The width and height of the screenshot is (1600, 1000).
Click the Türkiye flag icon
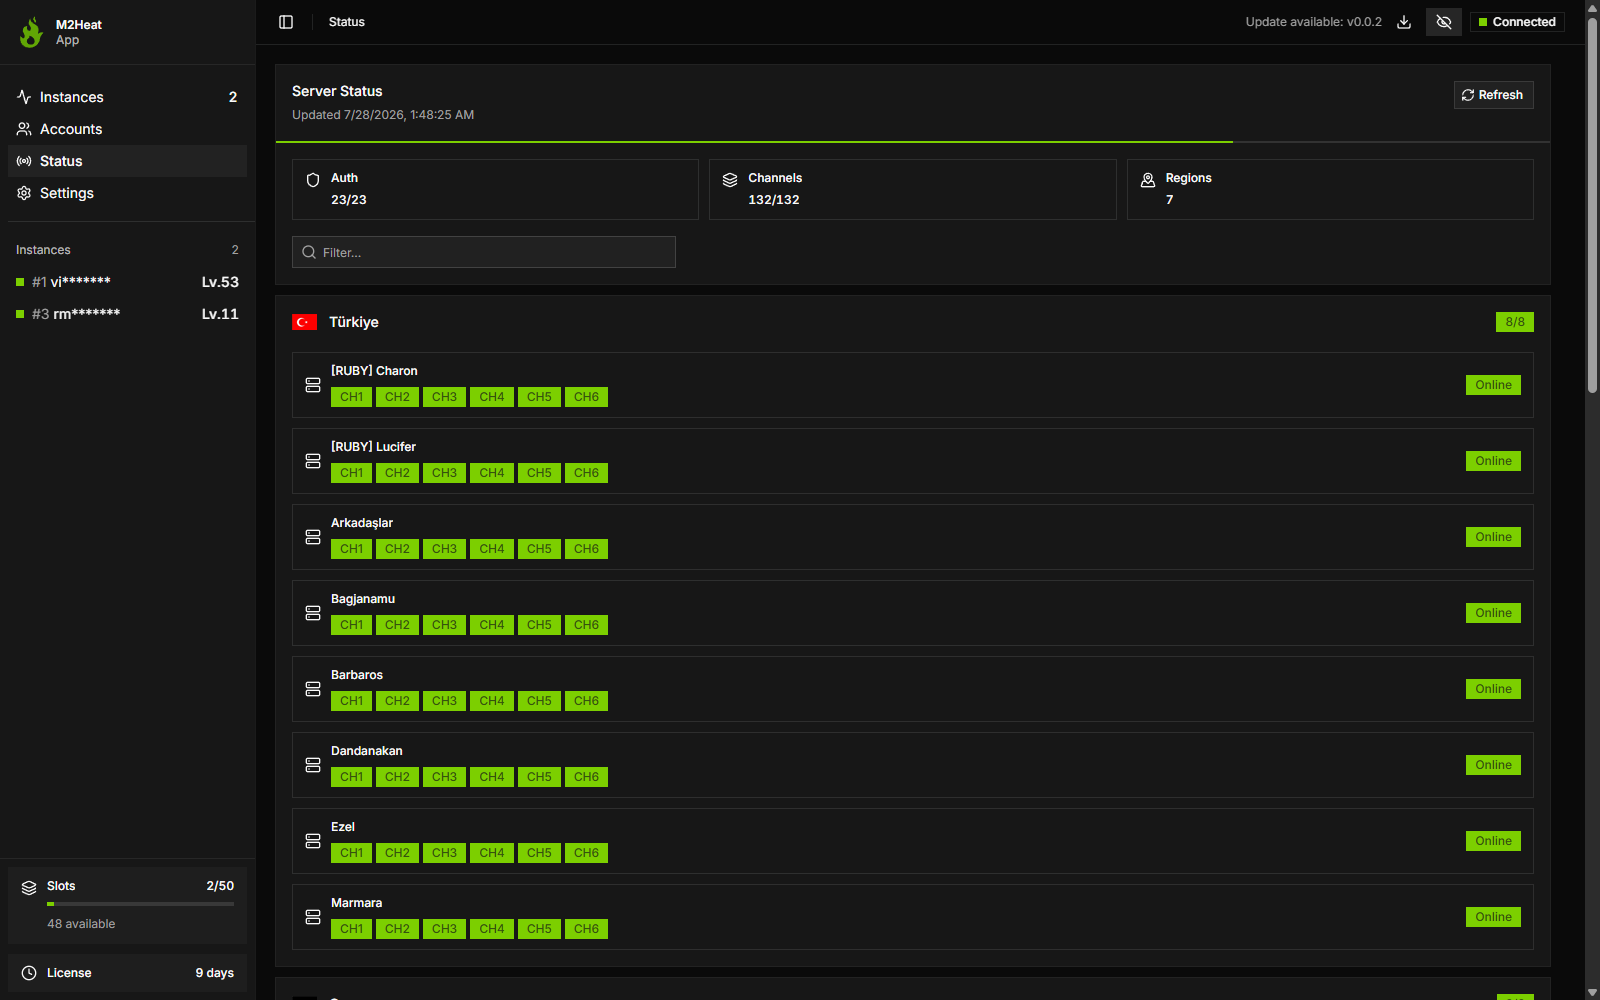304,322
